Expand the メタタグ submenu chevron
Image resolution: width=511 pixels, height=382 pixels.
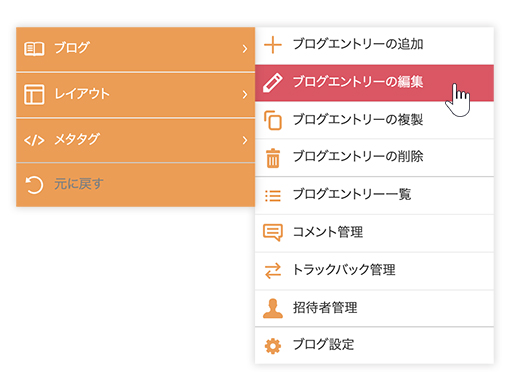245,140
